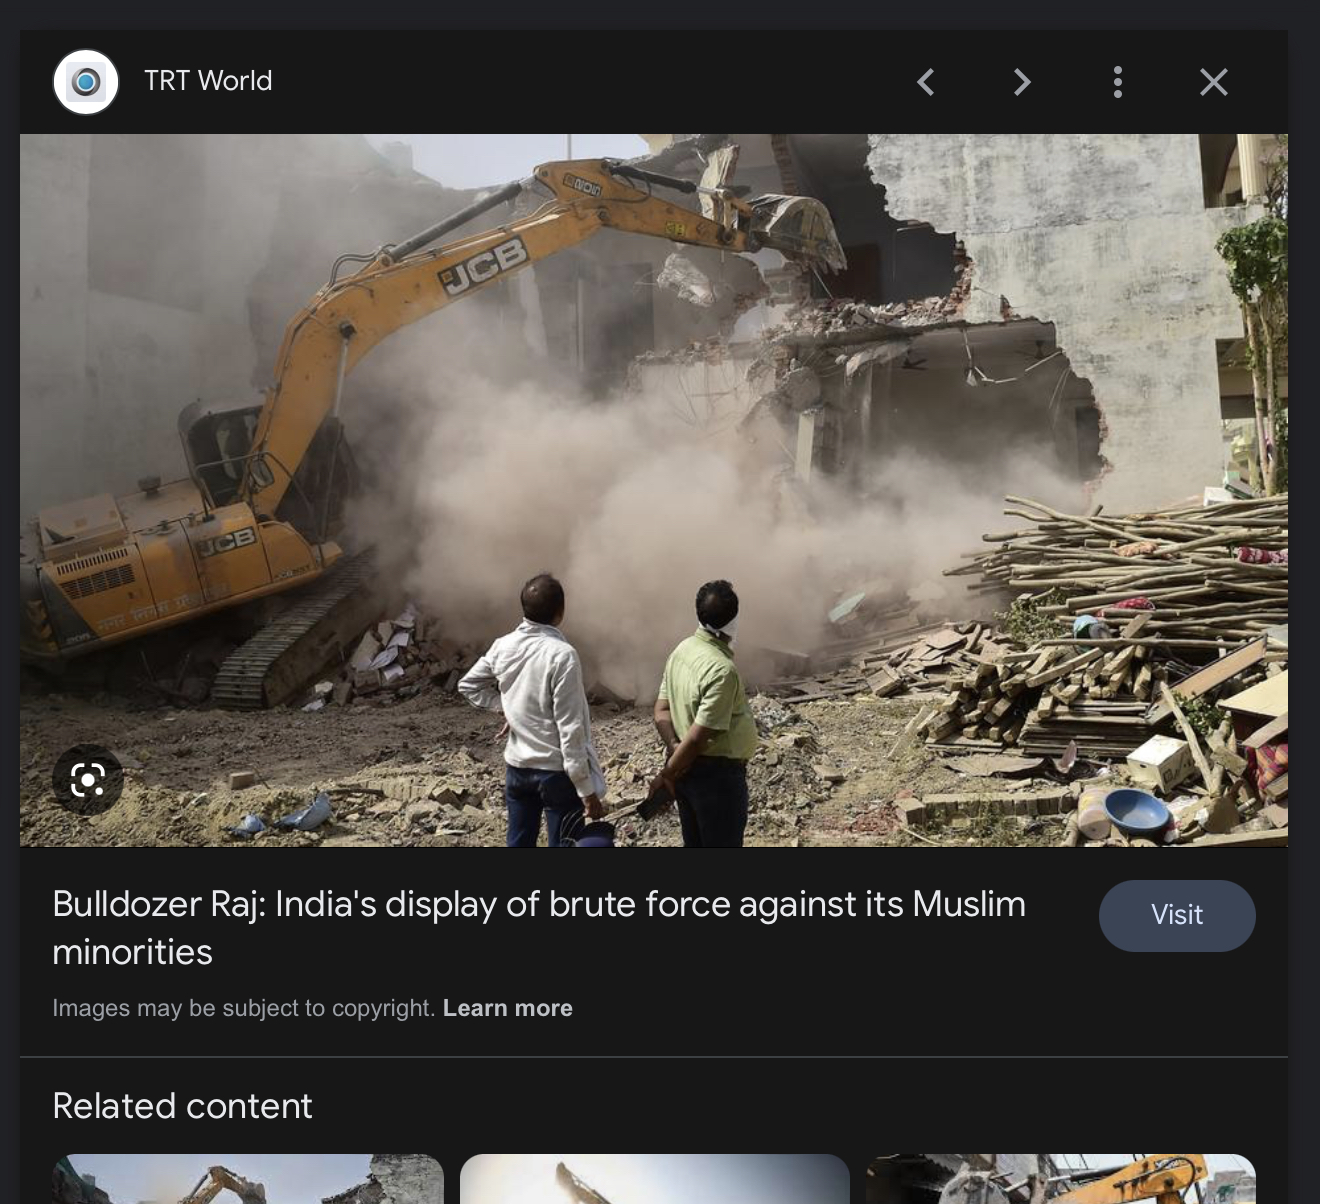This screenshot has width=1320, height=1204.
Task: Open the Learn more copyright link
Action: 508,1008
